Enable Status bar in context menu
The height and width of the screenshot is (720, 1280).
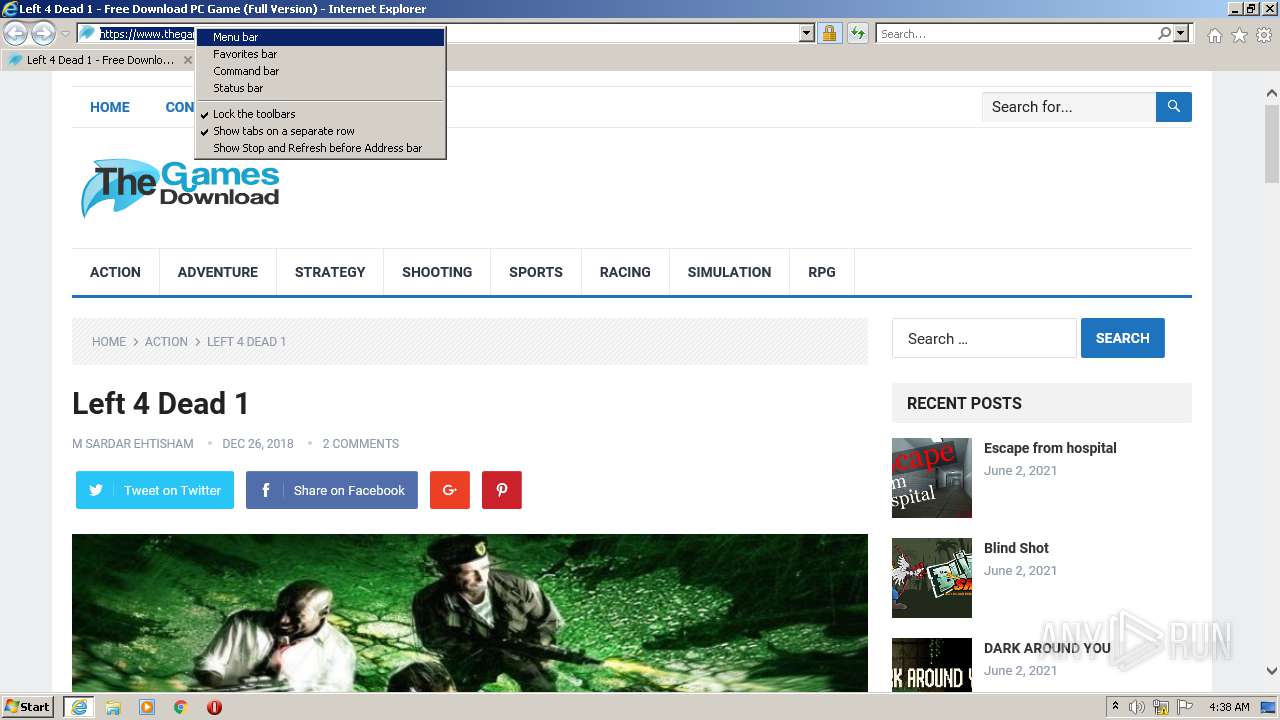click(x=320, y=88)
